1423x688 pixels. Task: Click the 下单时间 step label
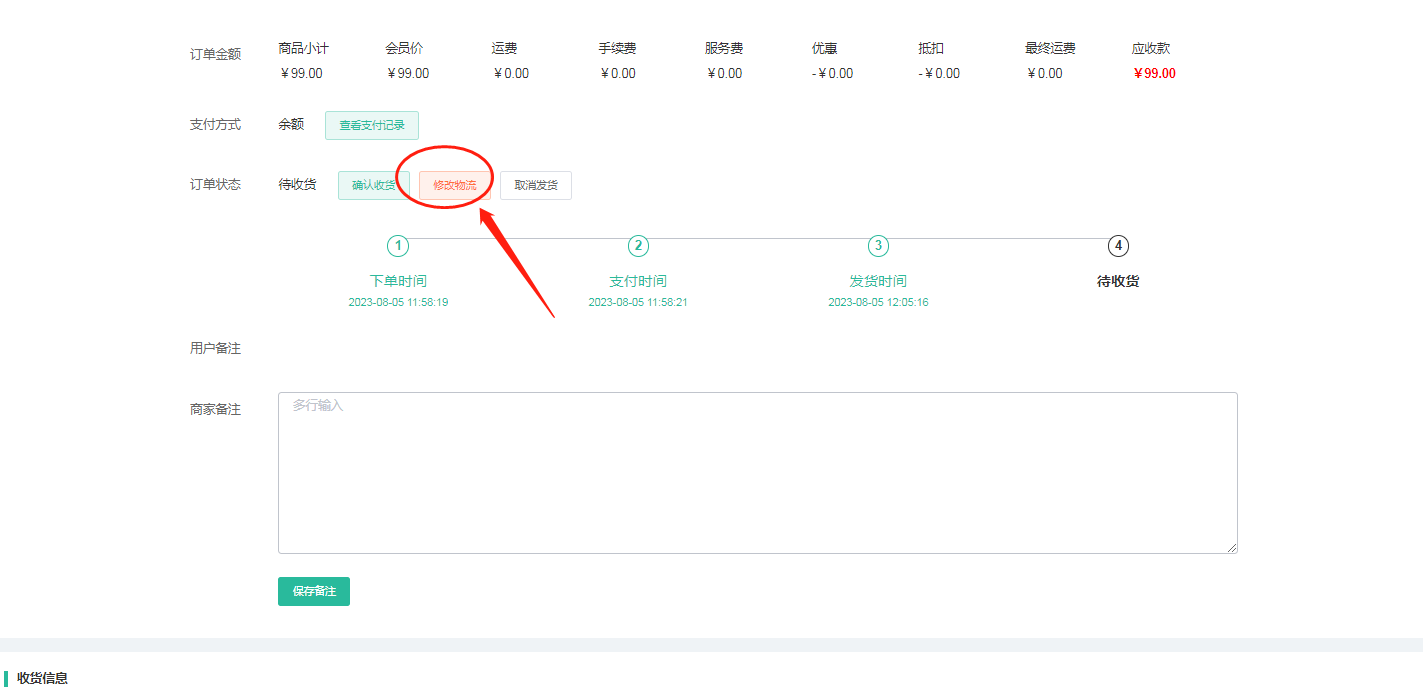click(398, 281)
